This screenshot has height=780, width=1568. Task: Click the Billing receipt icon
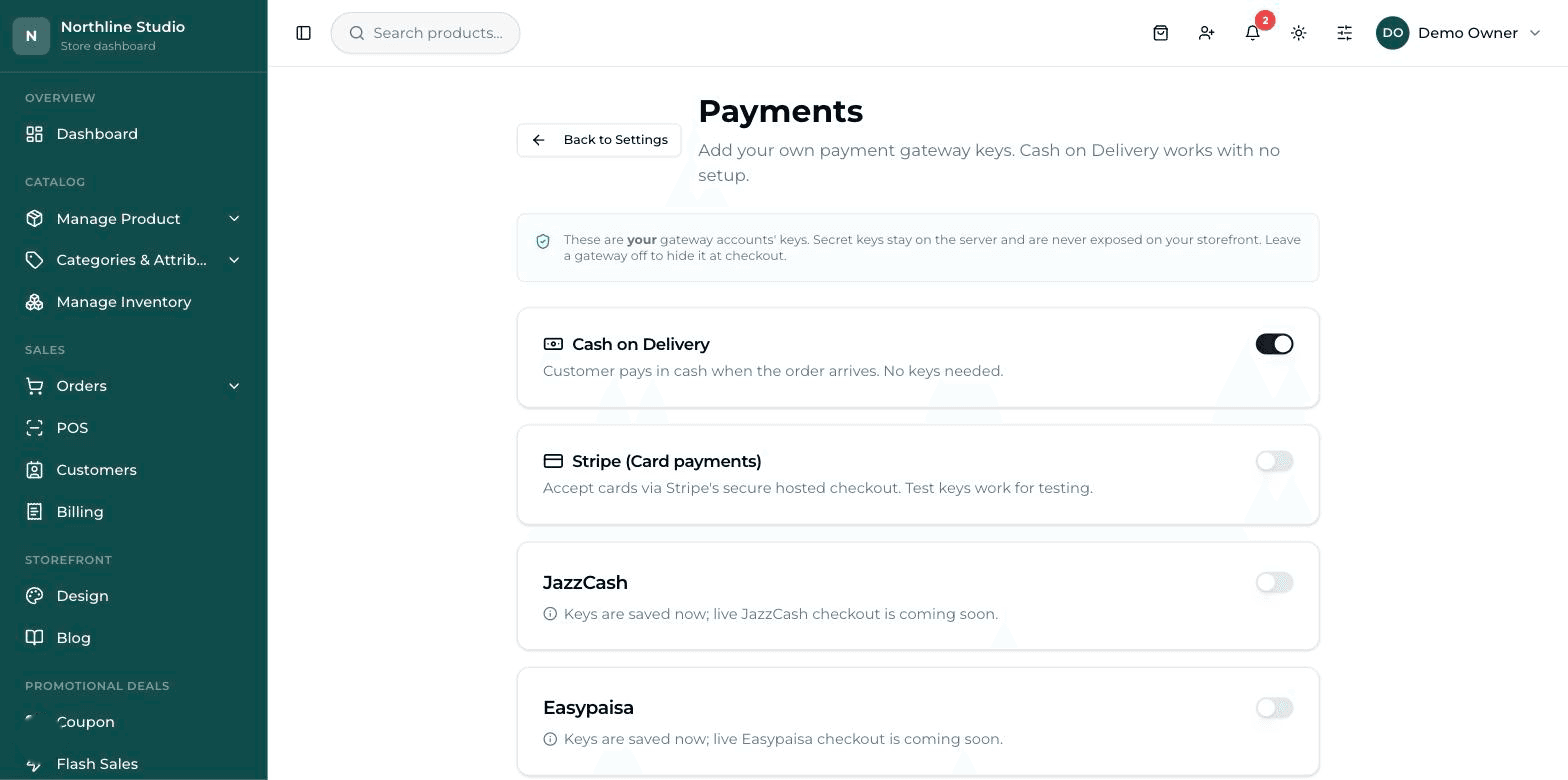point(35,512)
